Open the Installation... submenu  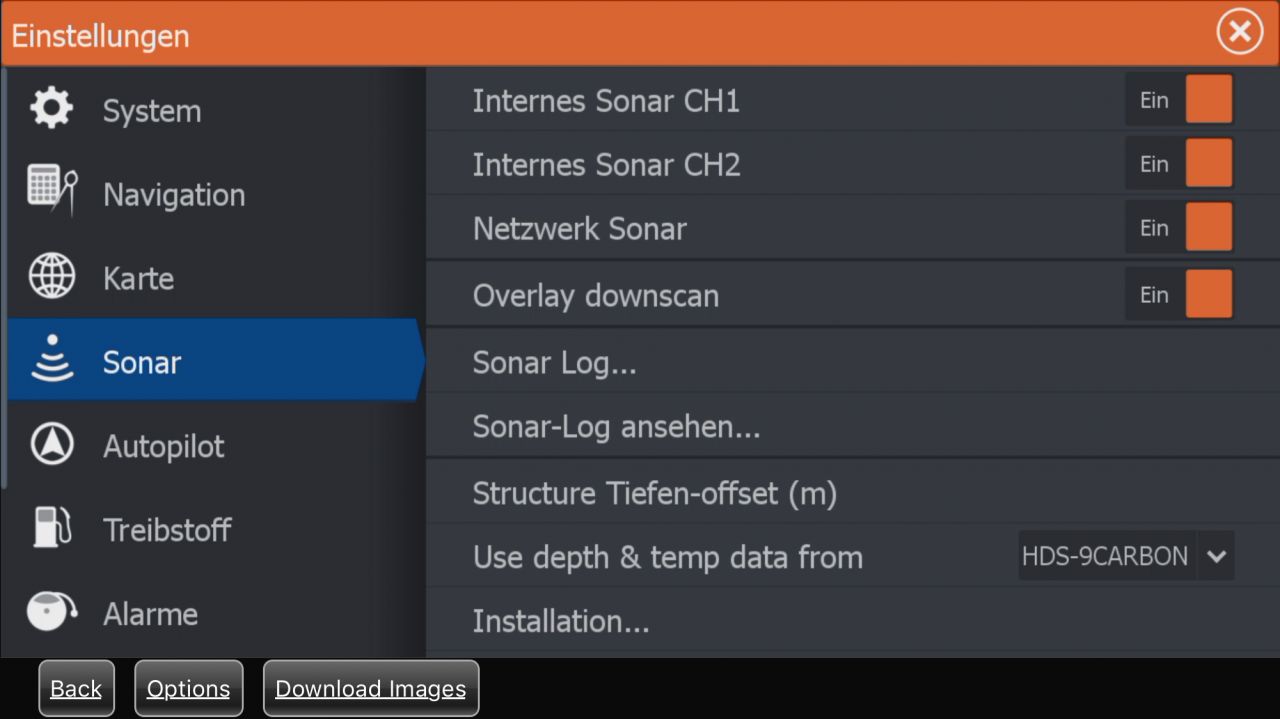point(561,621)
